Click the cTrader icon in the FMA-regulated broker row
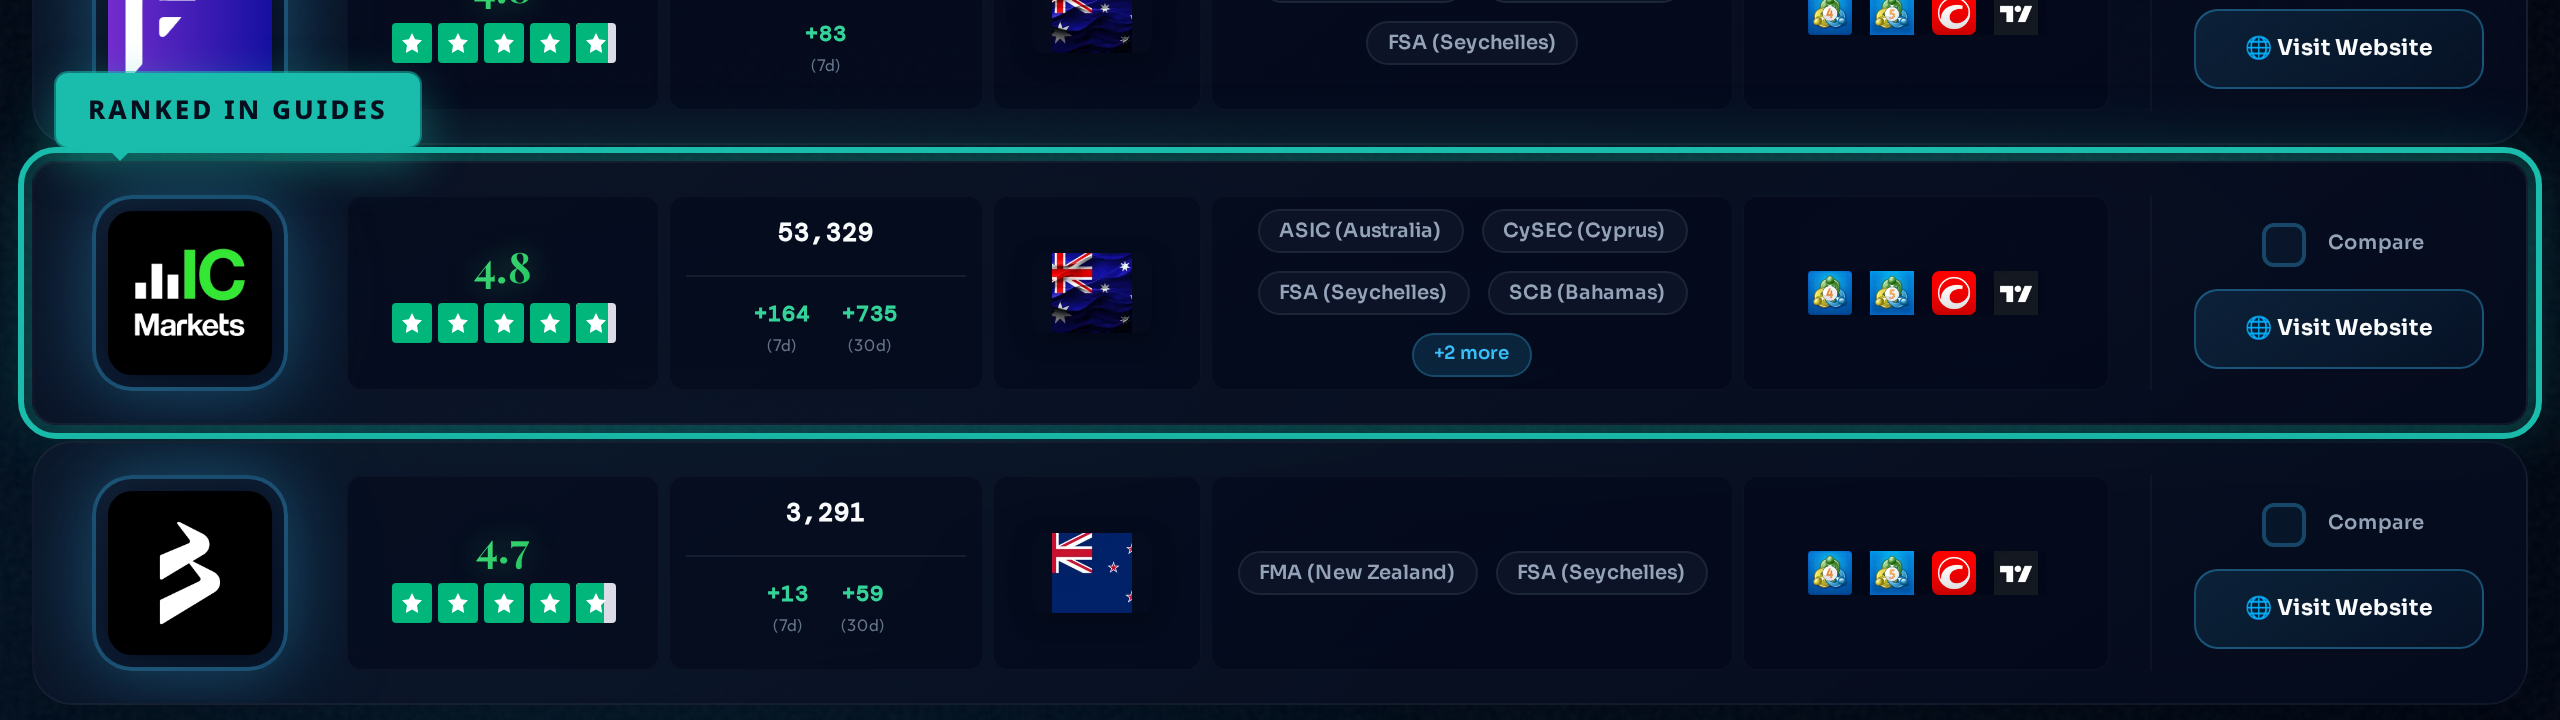2560x720 pixels. point(1953,573)
